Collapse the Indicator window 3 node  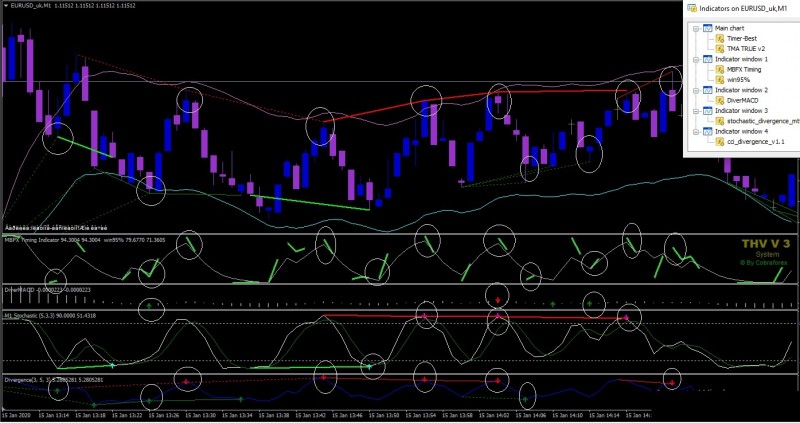[695, 111]
